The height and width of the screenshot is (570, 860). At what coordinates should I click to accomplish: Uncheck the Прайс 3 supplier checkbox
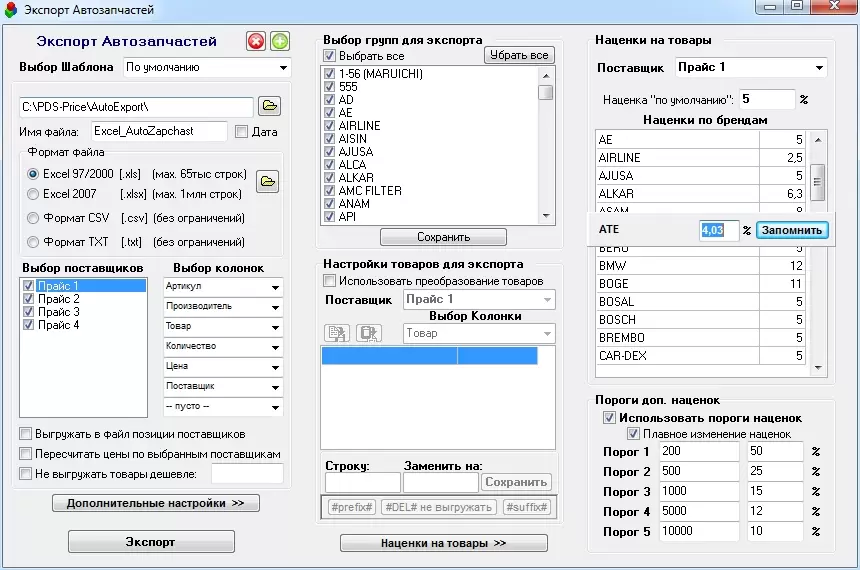[x=29, y=312]
